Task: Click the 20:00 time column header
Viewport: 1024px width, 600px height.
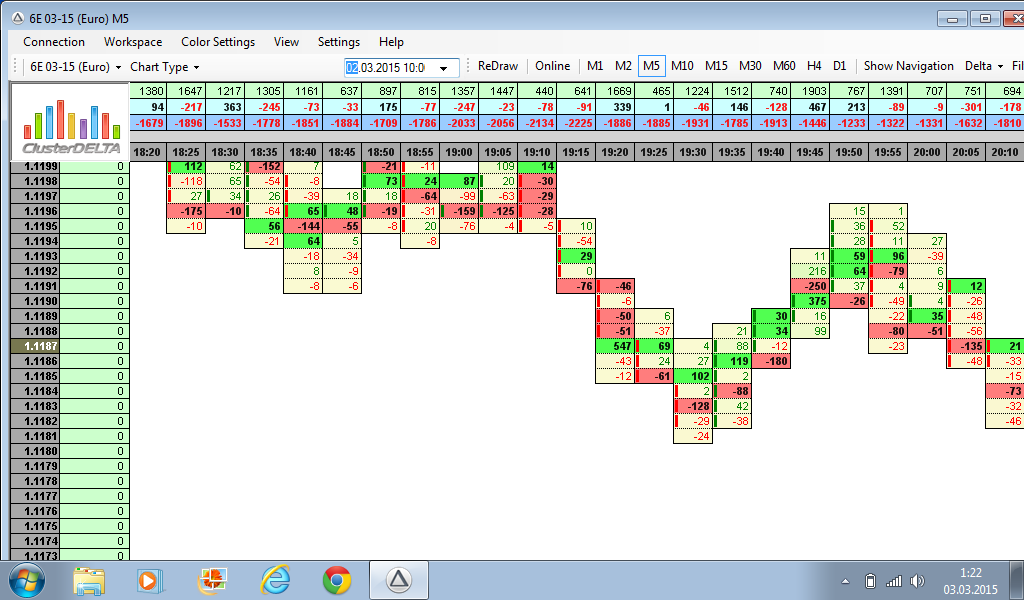Action: [x=927, y=152]
